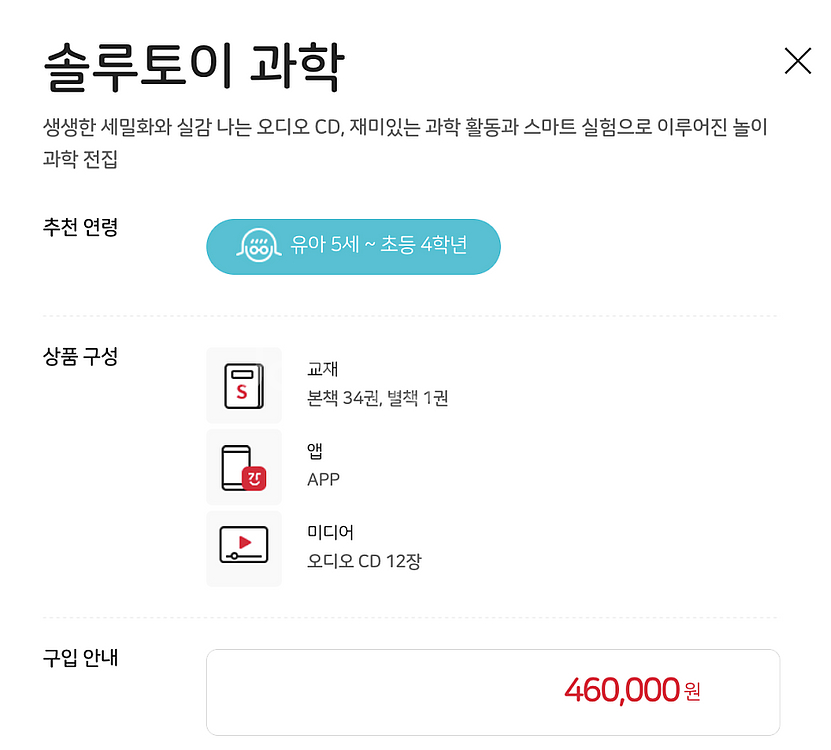Viewport: 831px width, 750px height.
Task: Select the 유아 5세 ~ 초등 4학년 badge text
Action: coord(379,246)
